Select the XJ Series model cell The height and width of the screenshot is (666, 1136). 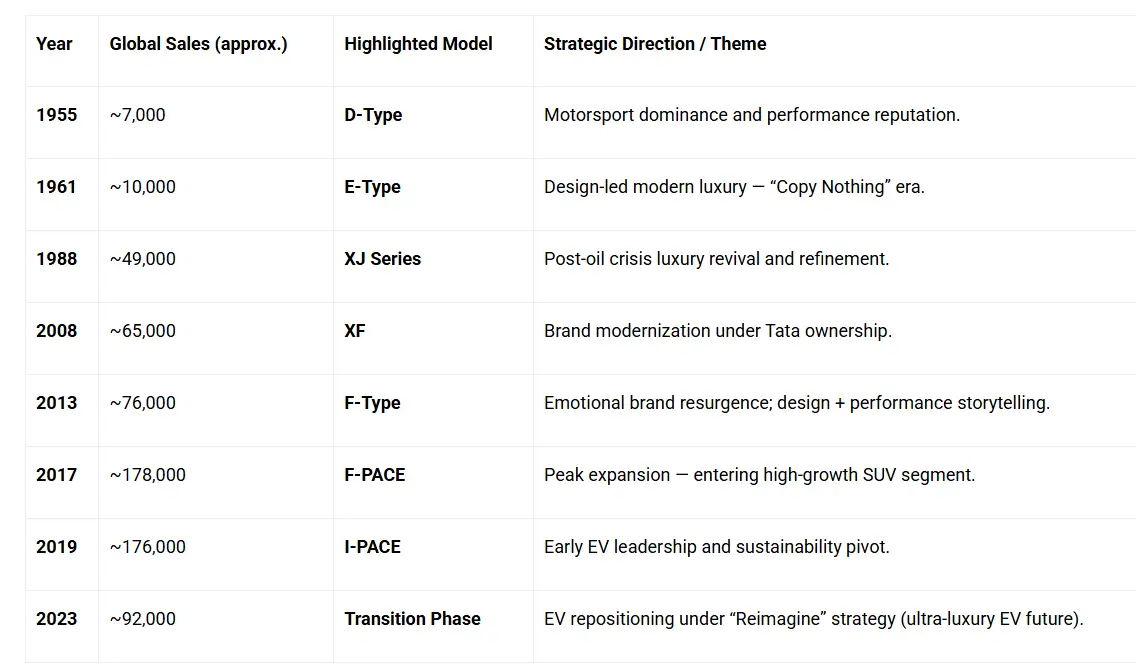[x=382, y=259]
